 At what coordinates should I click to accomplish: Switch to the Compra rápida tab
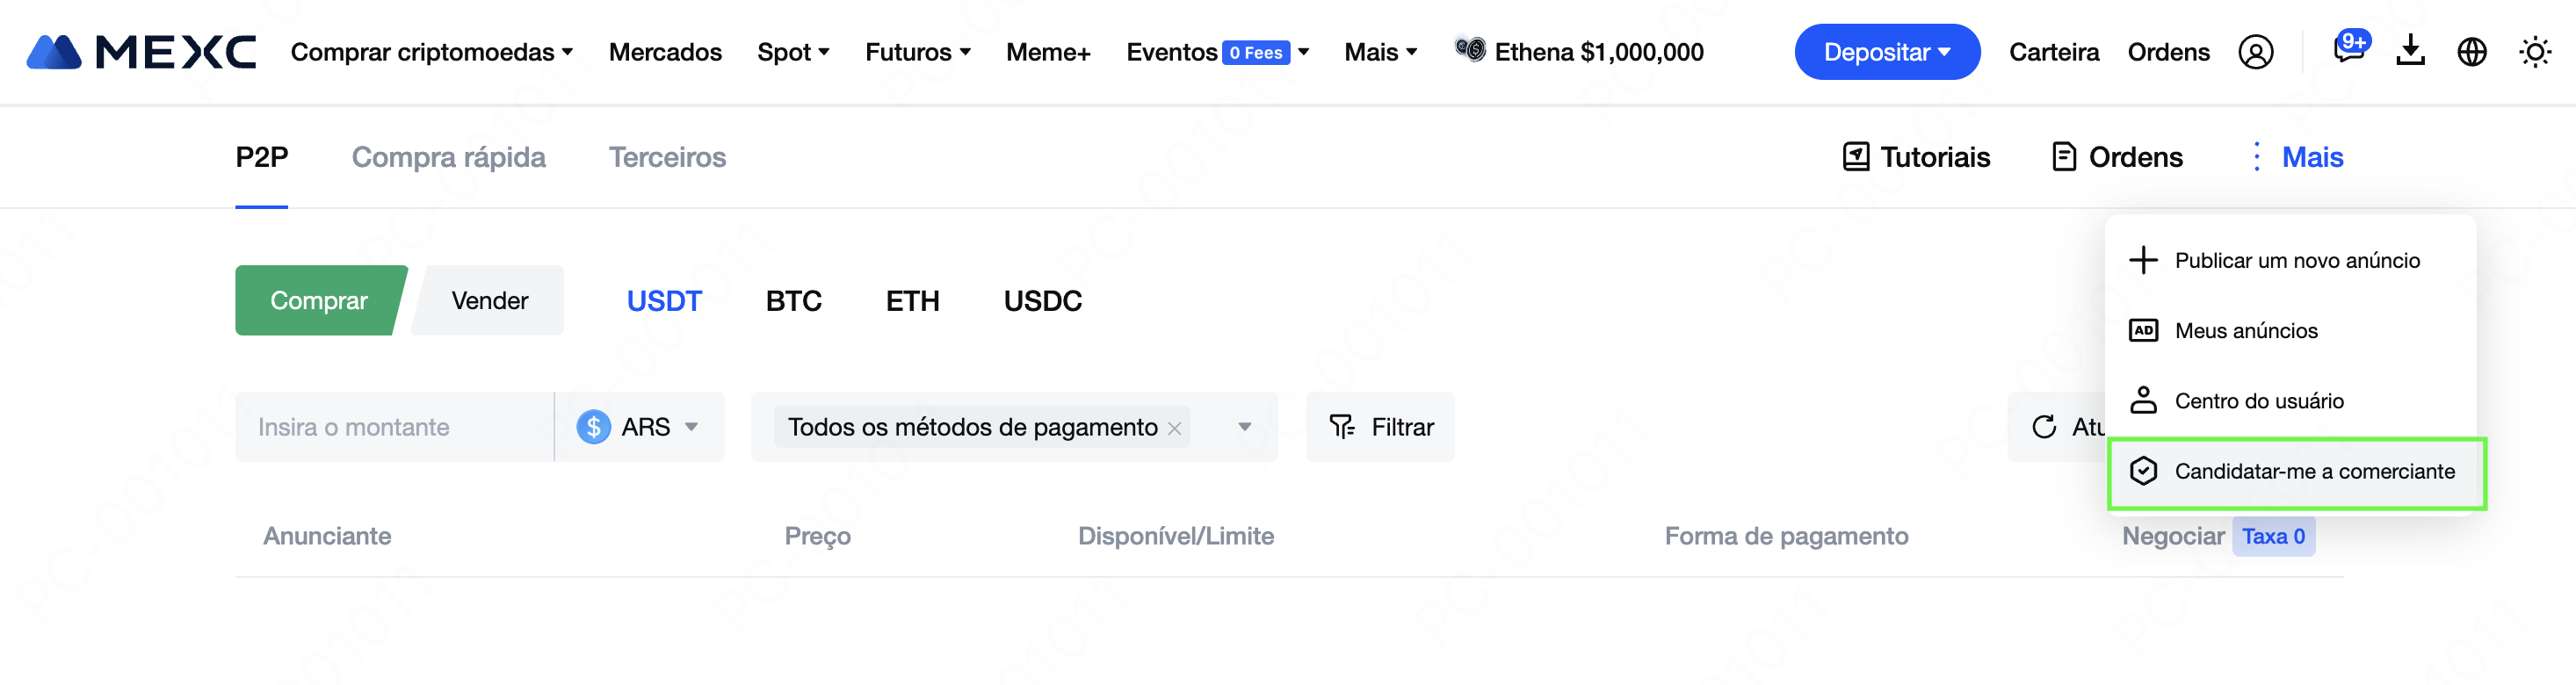pyautogui.click(x=448, y=157)
